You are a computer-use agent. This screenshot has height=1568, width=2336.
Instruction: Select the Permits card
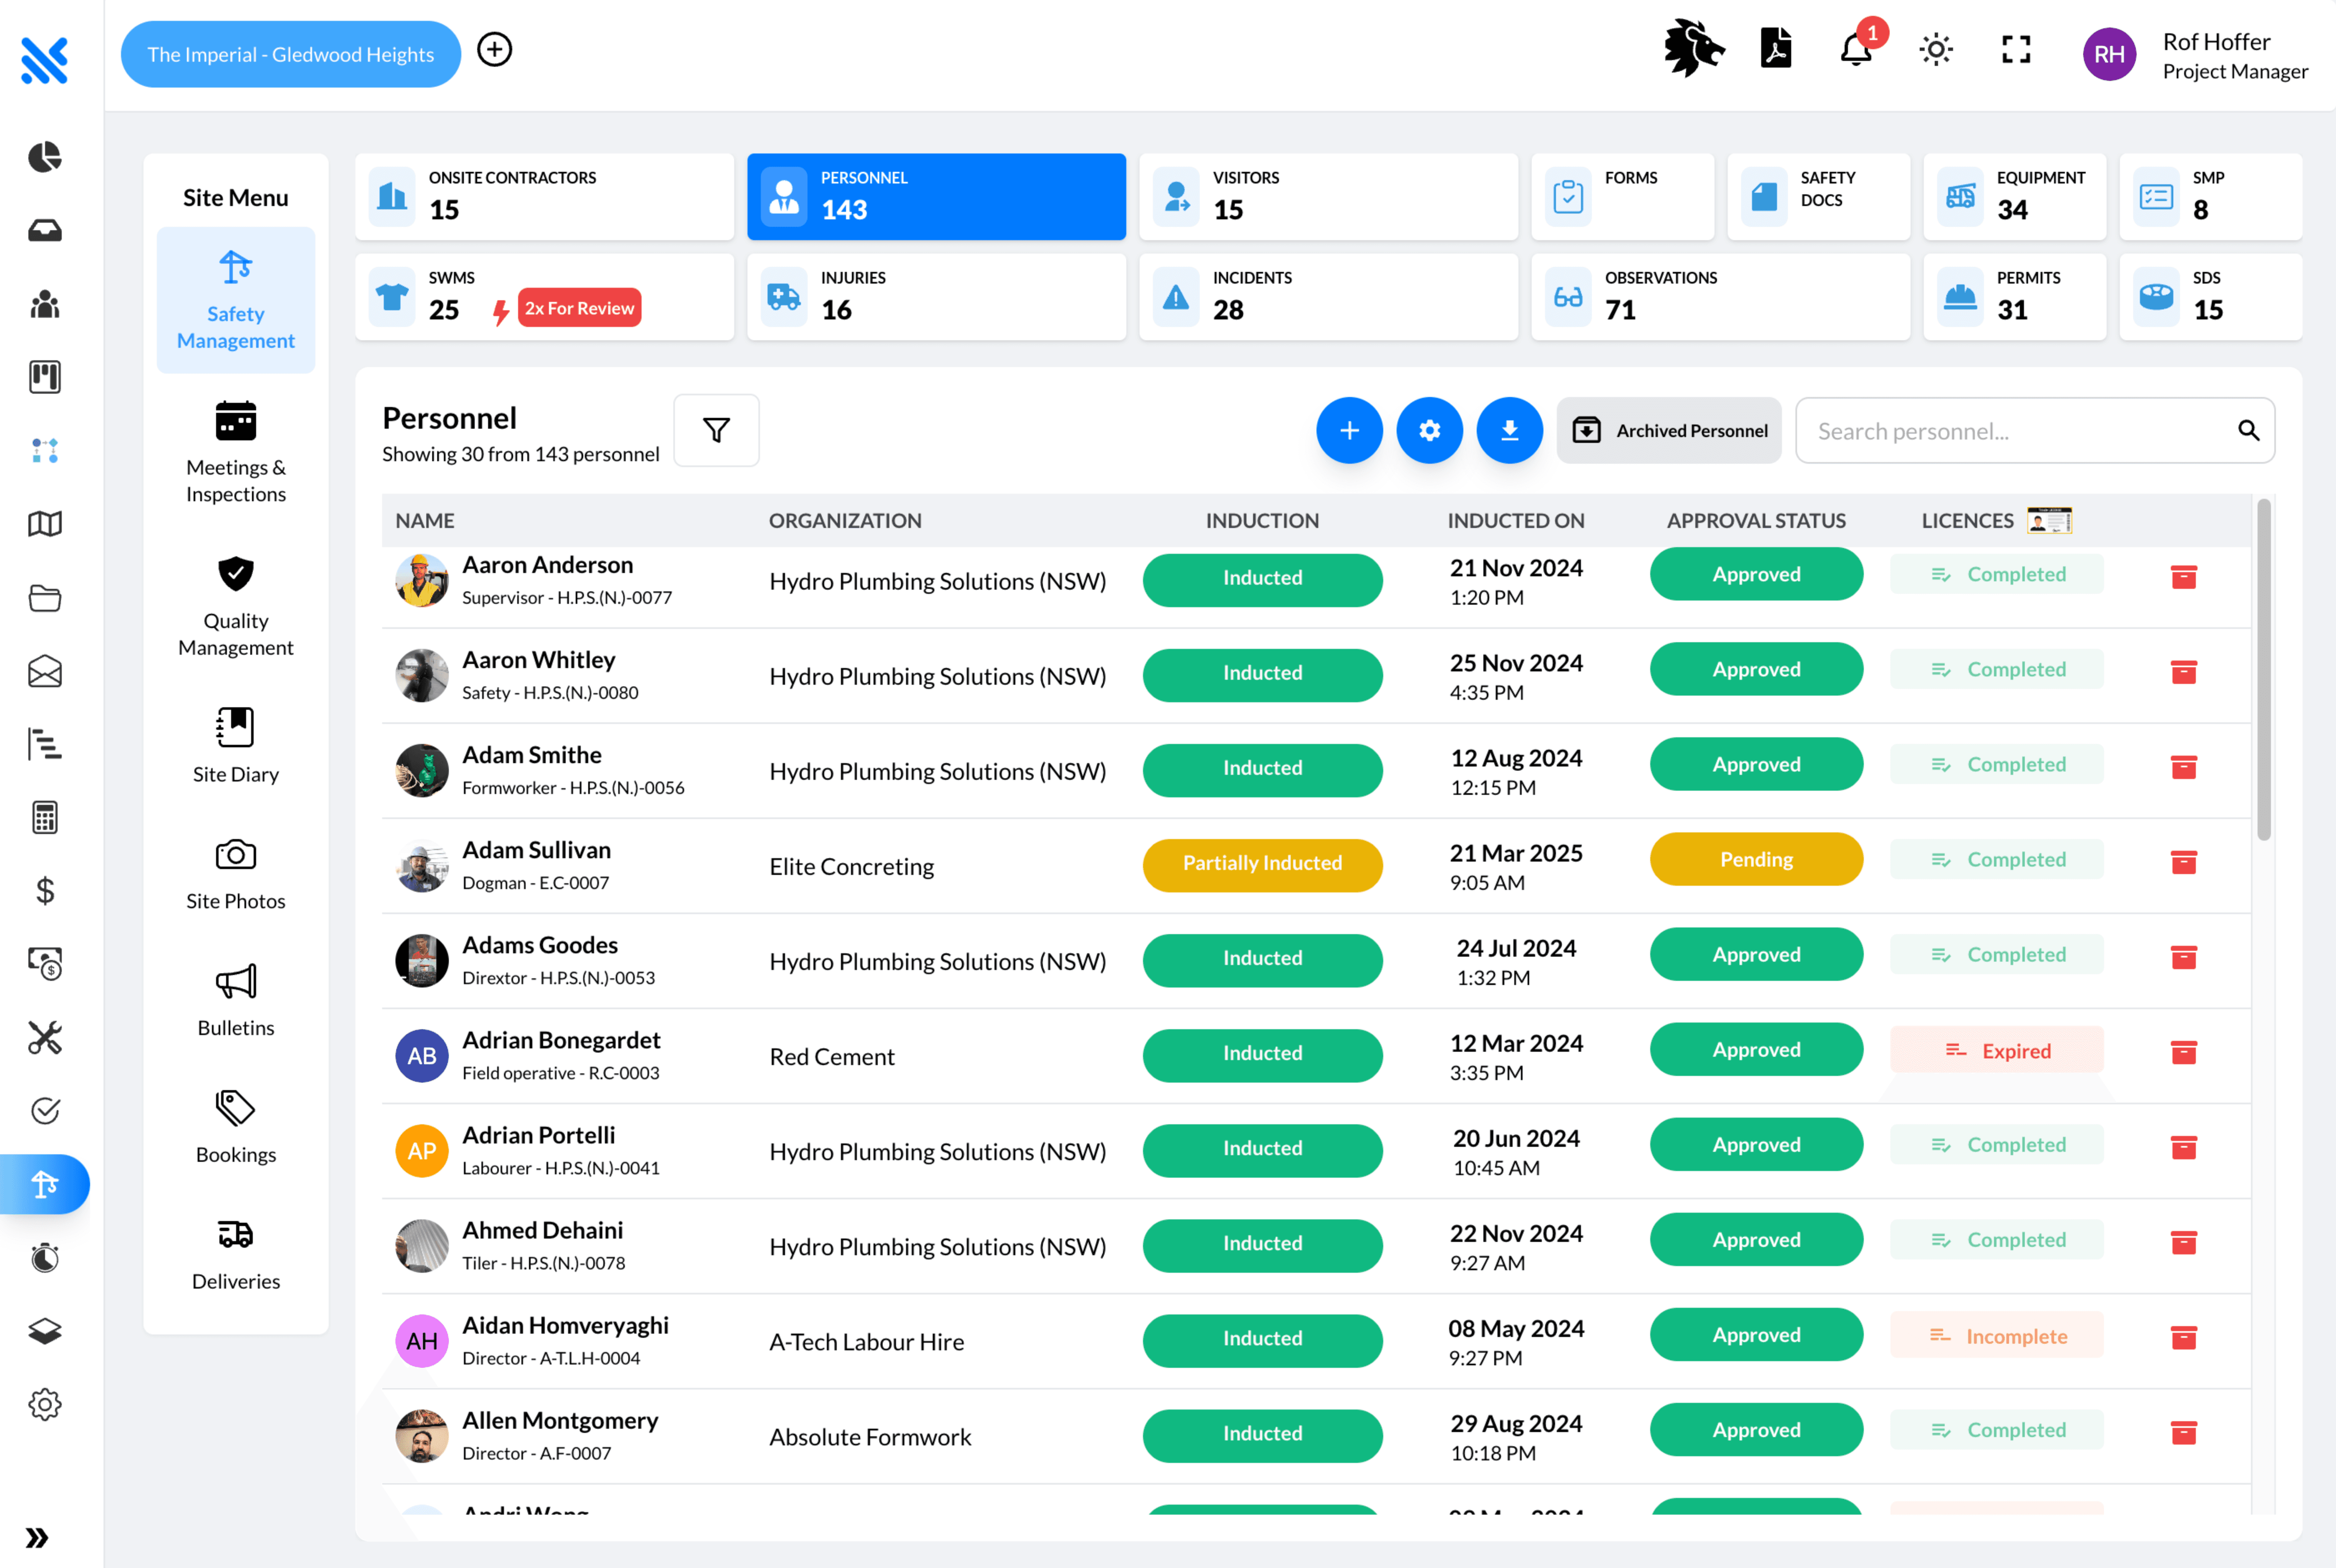[2014, 296]
